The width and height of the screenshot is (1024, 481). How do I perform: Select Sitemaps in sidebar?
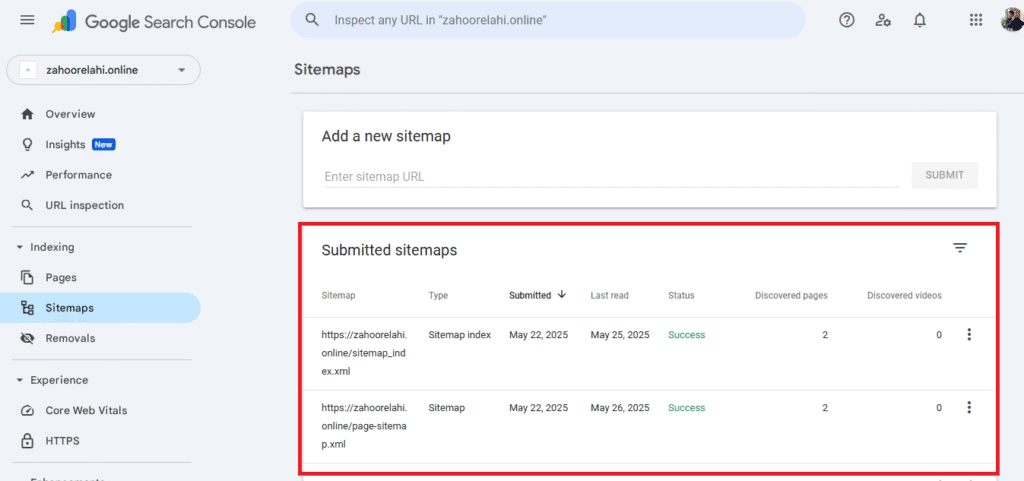pos(101,308)
